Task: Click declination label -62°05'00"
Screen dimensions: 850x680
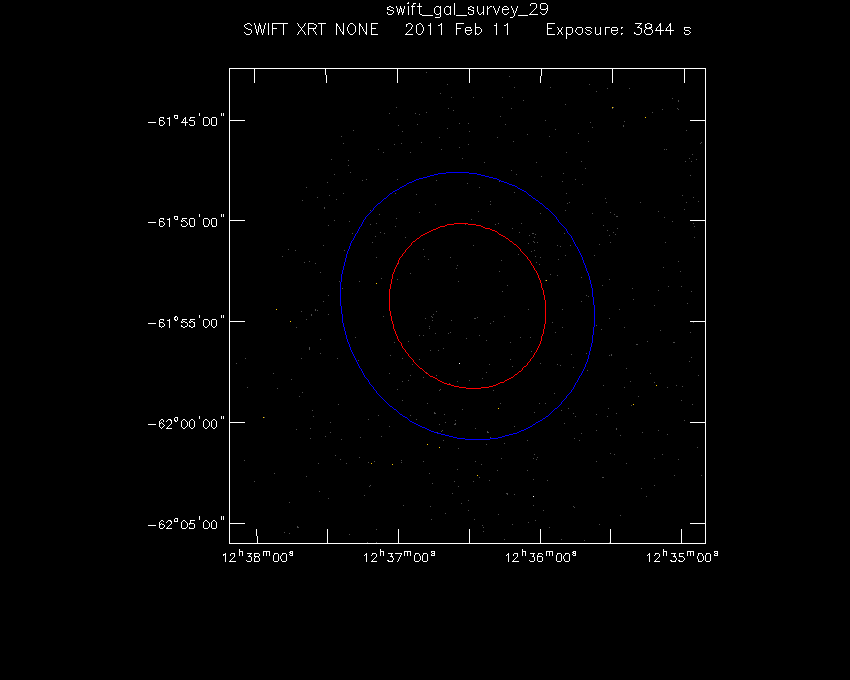Action: point(186,525)
